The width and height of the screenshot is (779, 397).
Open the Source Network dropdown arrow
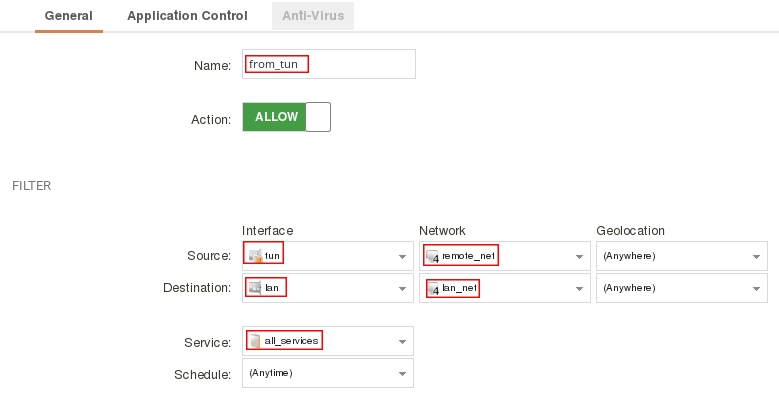click(579, 257)
